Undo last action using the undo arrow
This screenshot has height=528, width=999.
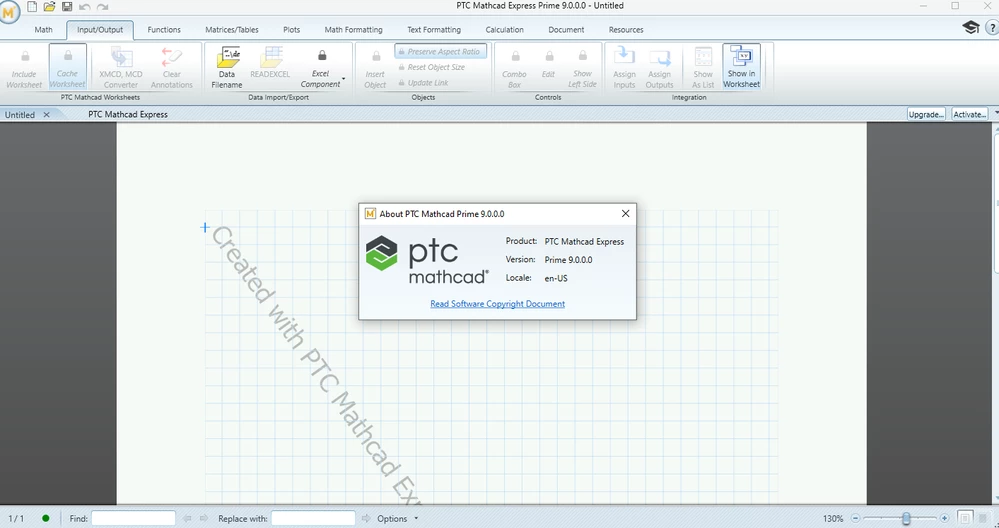click(84, 7)
